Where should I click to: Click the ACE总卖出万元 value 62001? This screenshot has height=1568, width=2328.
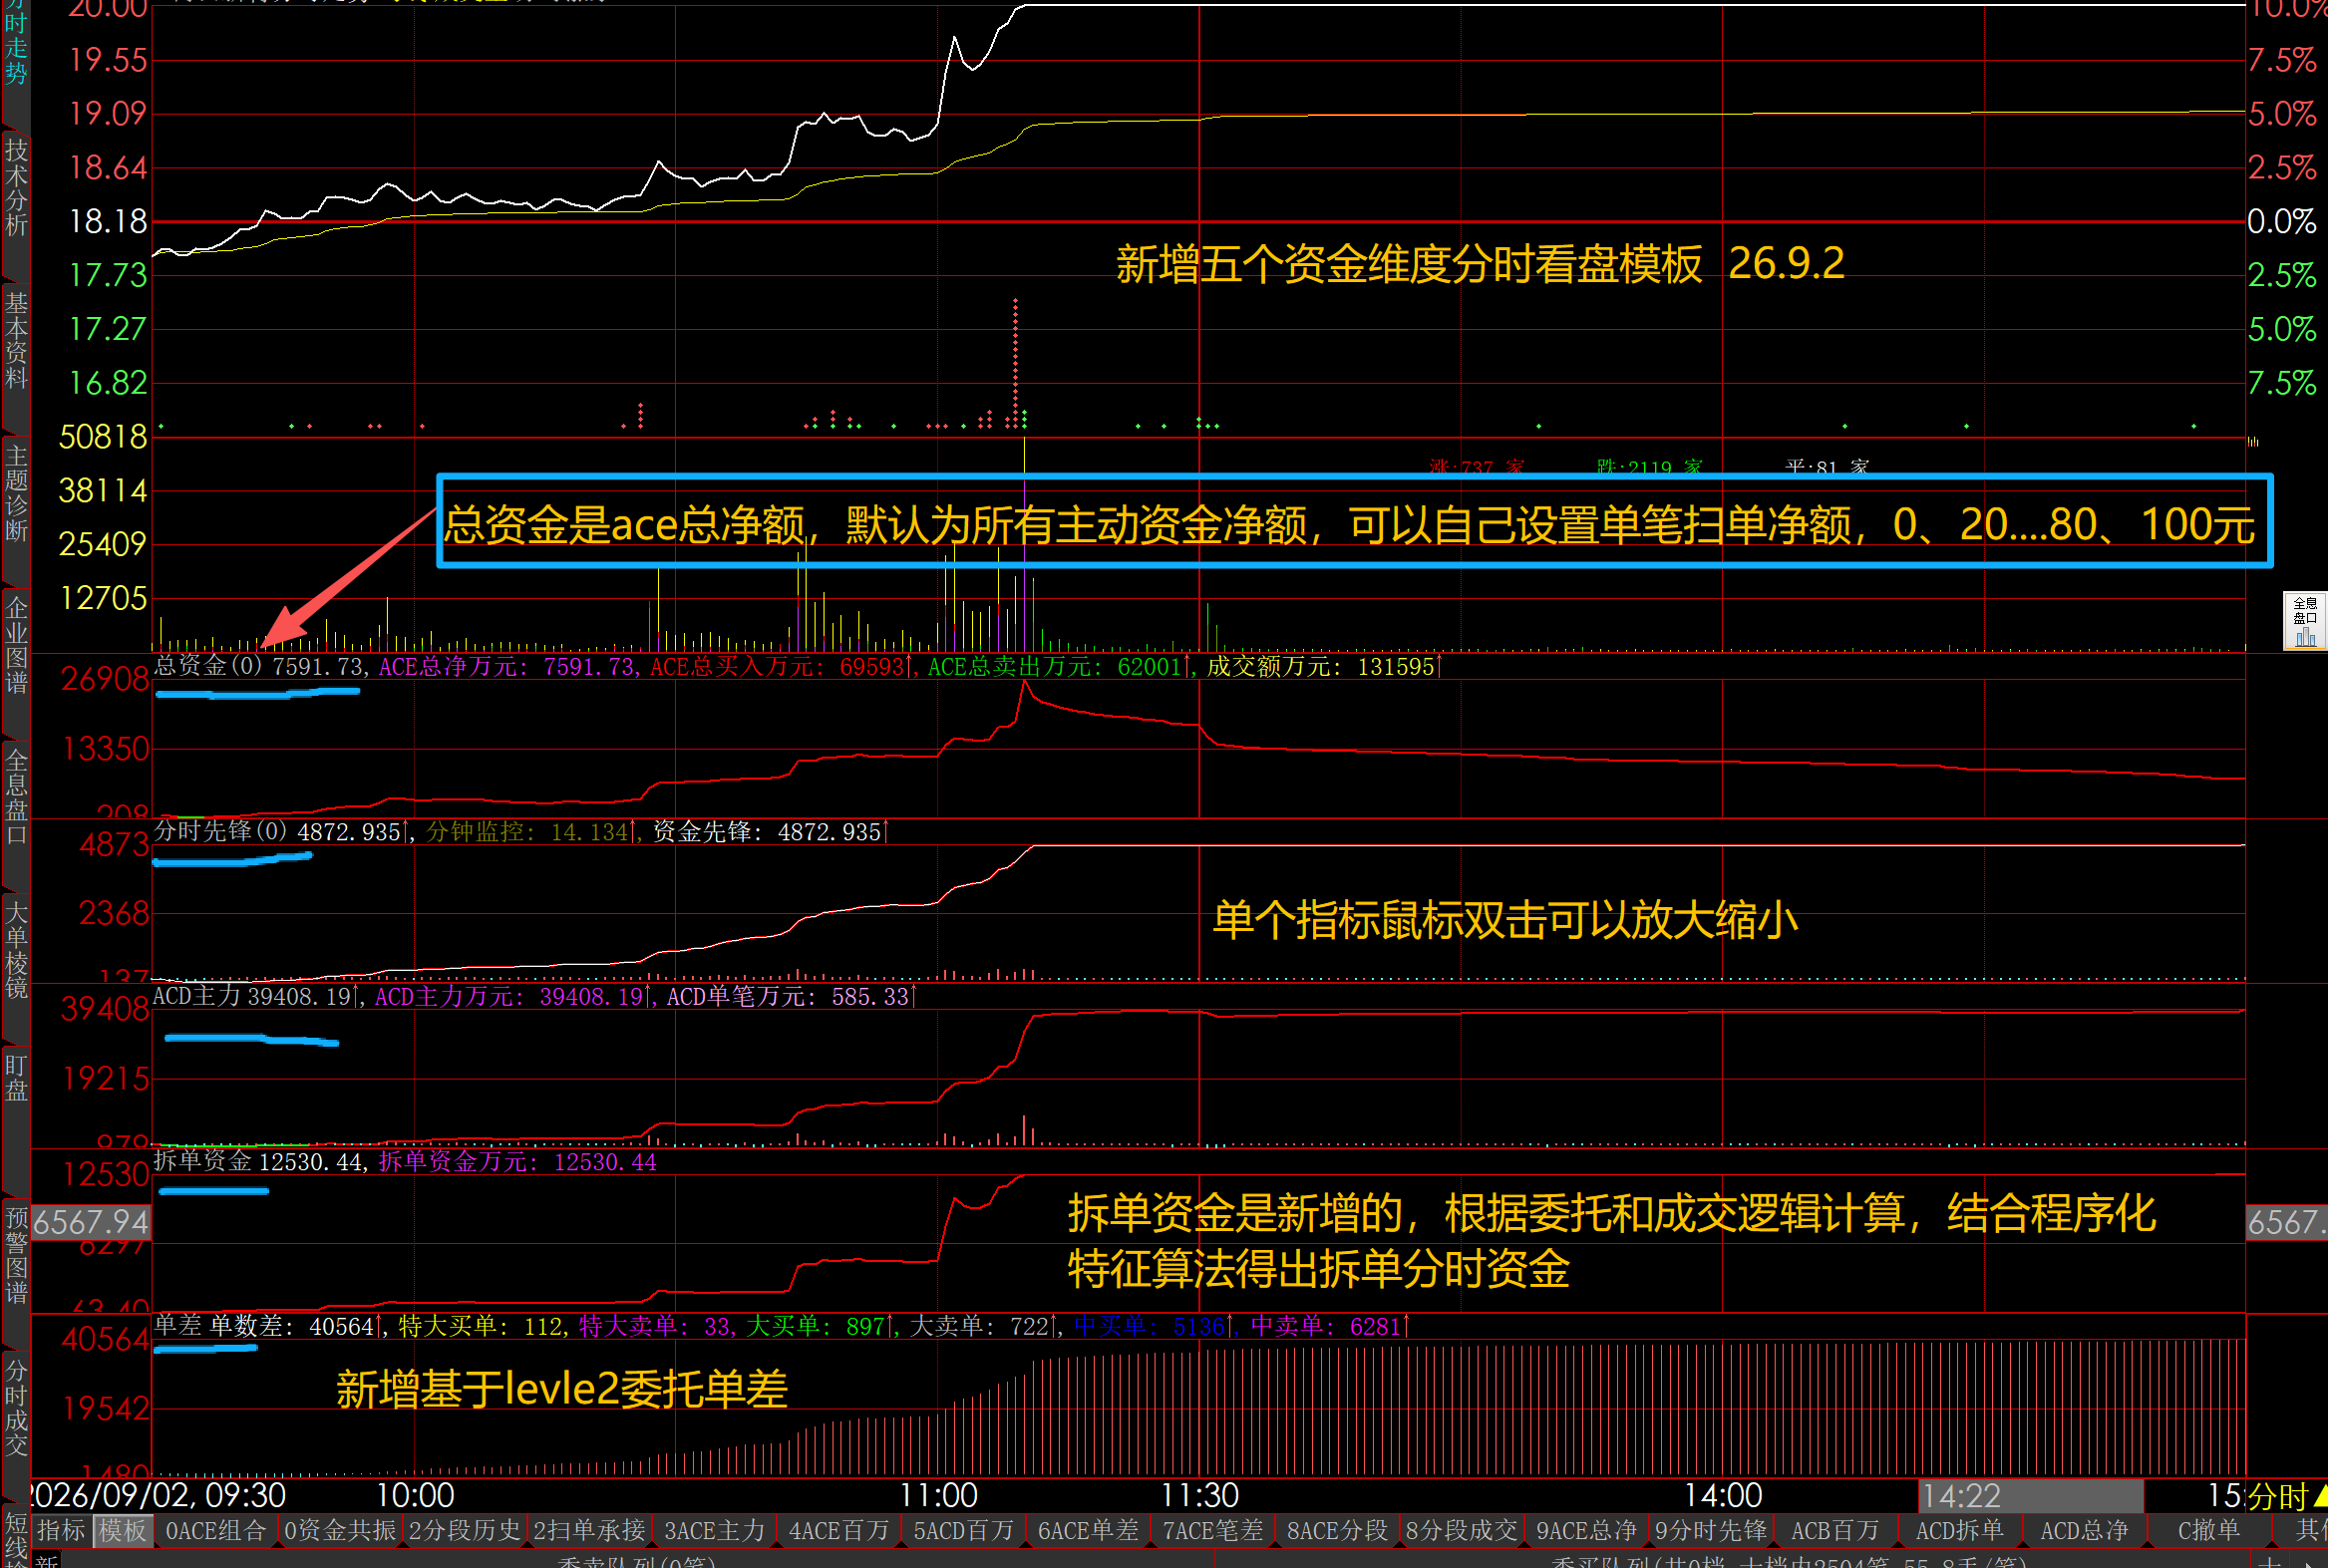click(1150, 667)
